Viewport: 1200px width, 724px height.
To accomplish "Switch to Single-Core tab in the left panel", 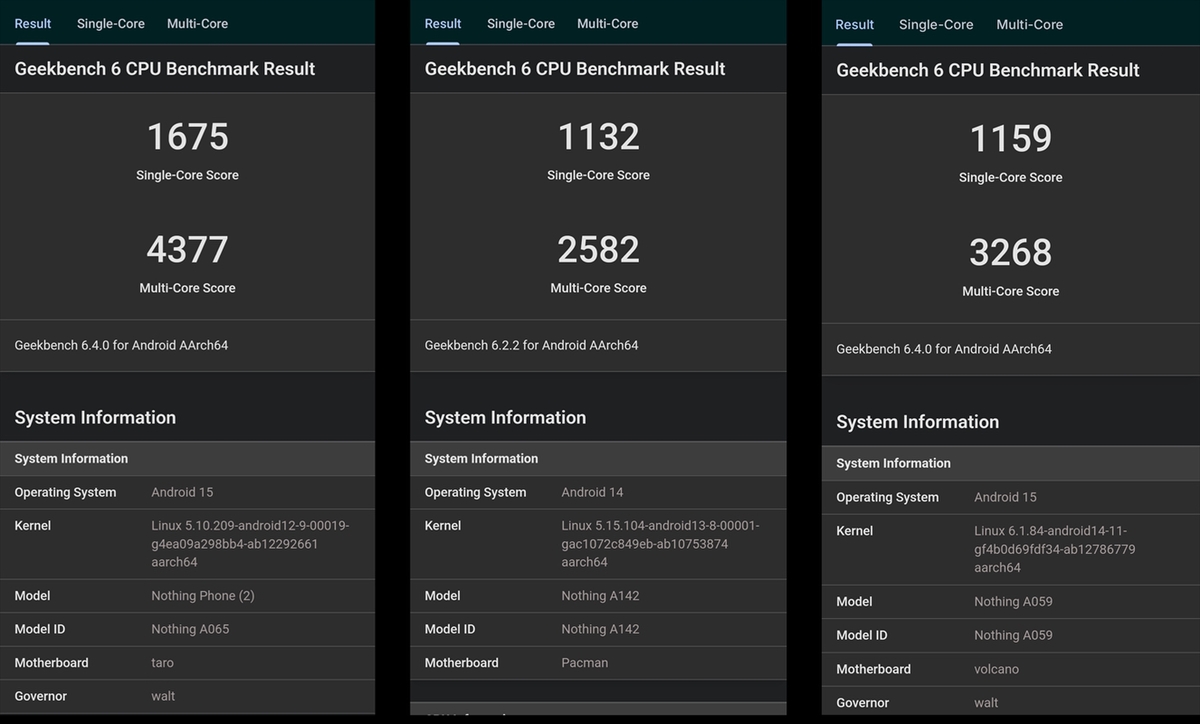I will tap(111, 23).
